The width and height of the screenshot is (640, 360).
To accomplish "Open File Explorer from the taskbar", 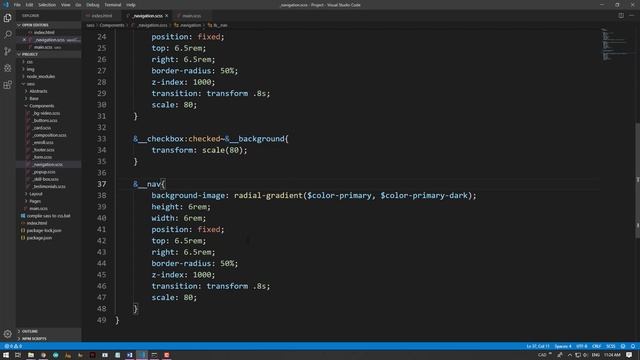I will 31,355.
